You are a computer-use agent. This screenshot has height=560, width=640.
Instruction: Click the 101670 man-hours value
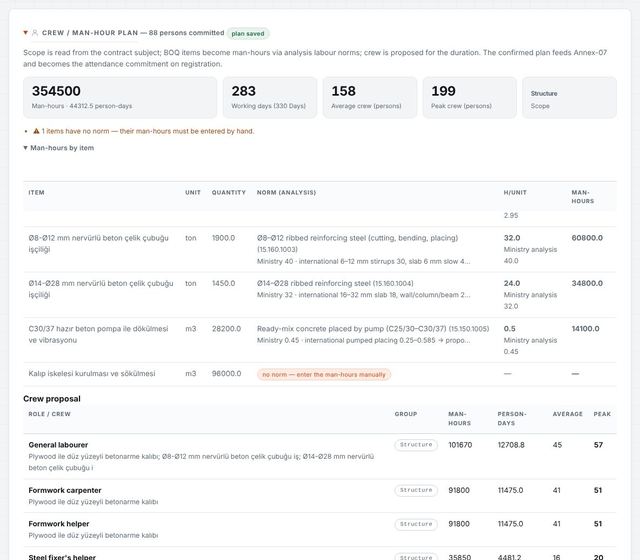point(460,445)
